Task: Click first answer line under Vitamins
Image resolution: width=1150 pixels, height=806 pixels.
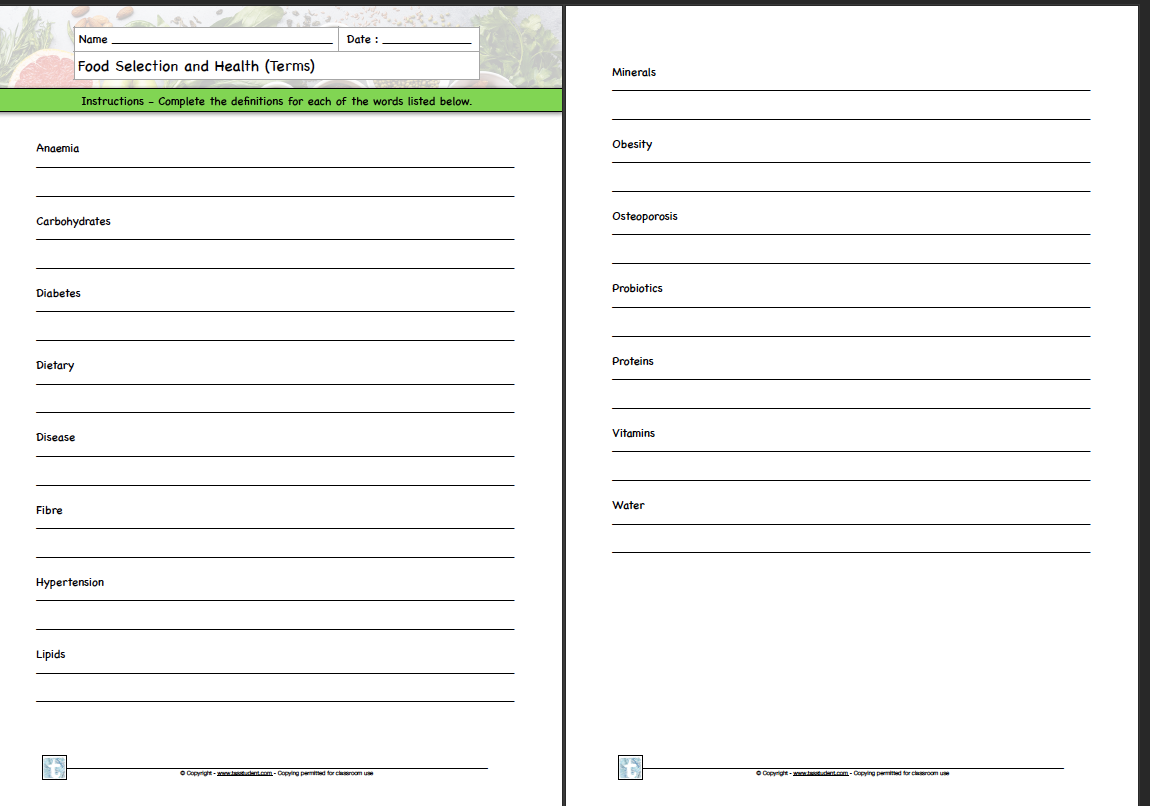Action: pyautogui.click(x=850, y=449)
